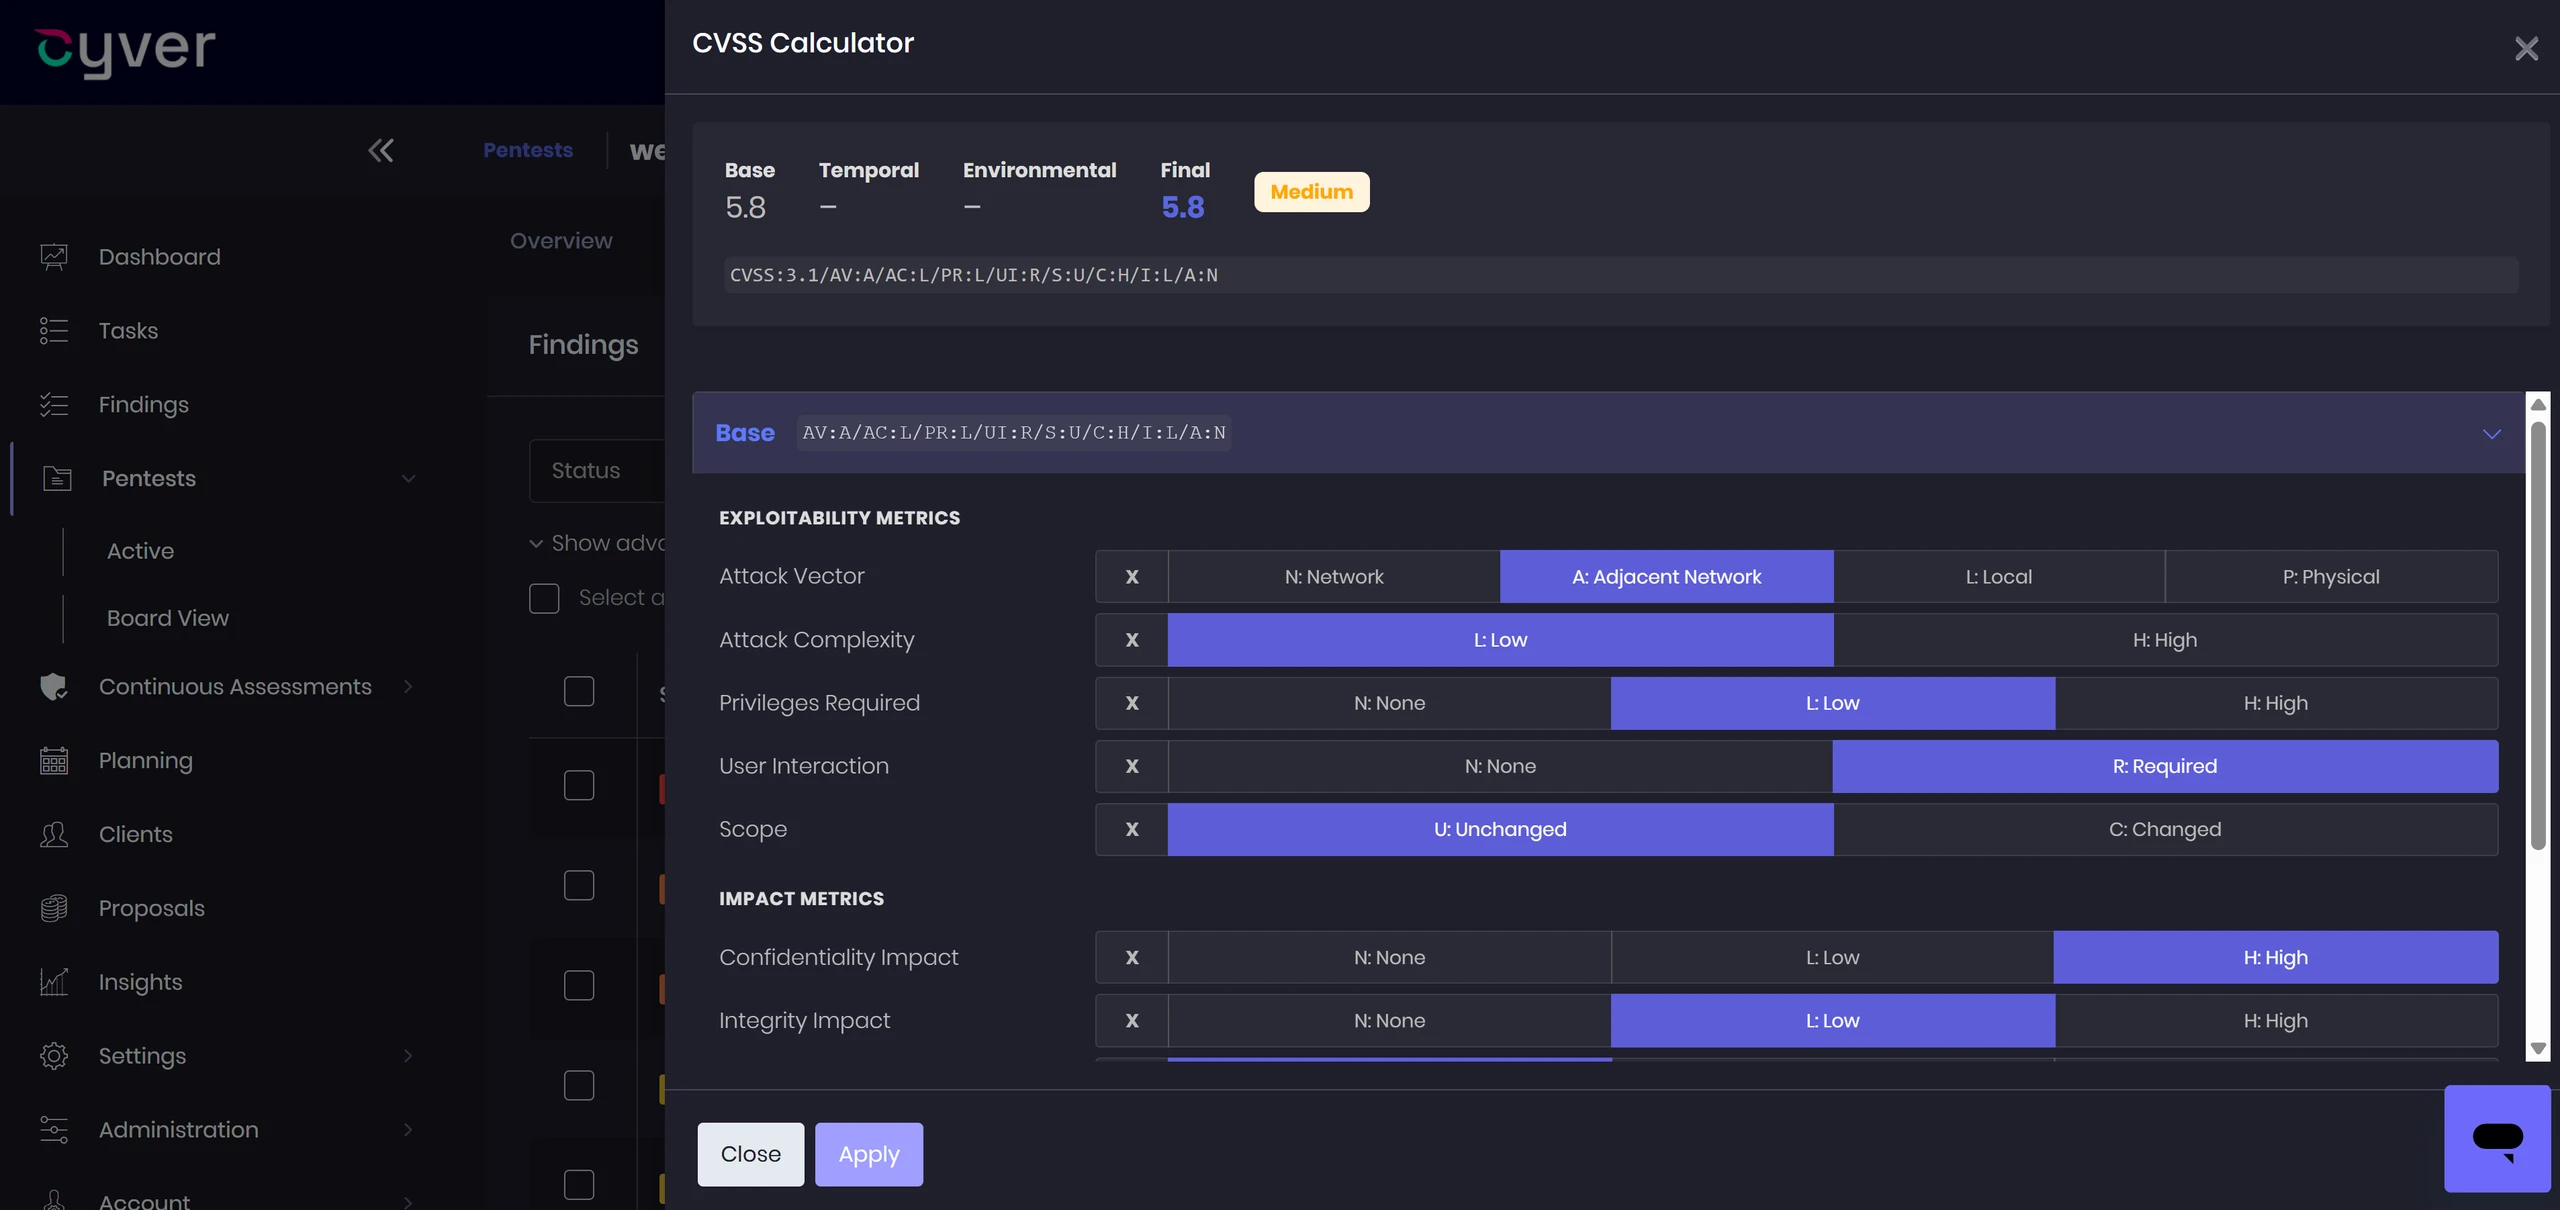Clear Scope selection with X

(1132, 830)
